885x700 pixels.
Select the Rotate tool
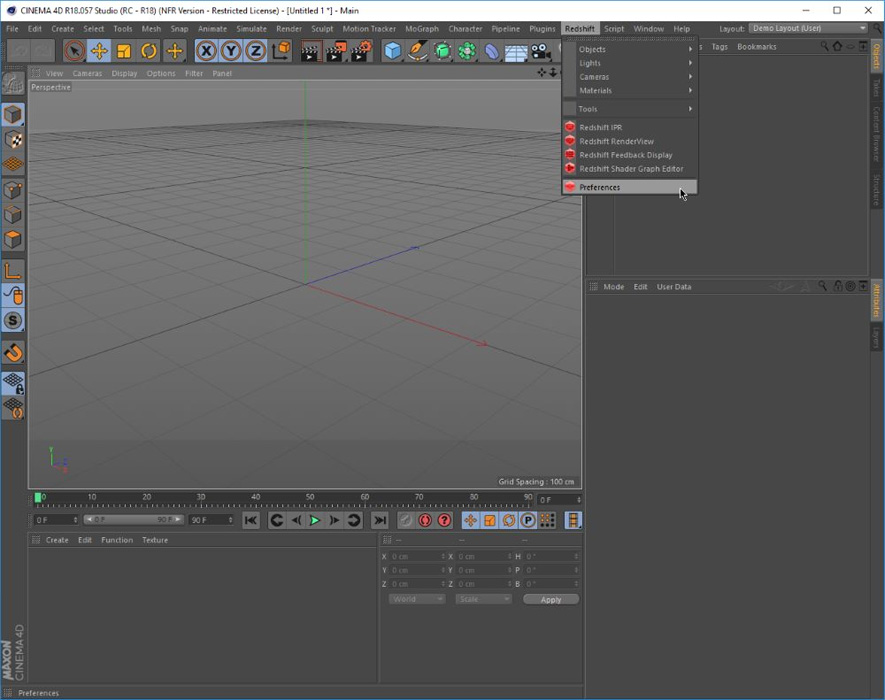click(x=149, y=51)
